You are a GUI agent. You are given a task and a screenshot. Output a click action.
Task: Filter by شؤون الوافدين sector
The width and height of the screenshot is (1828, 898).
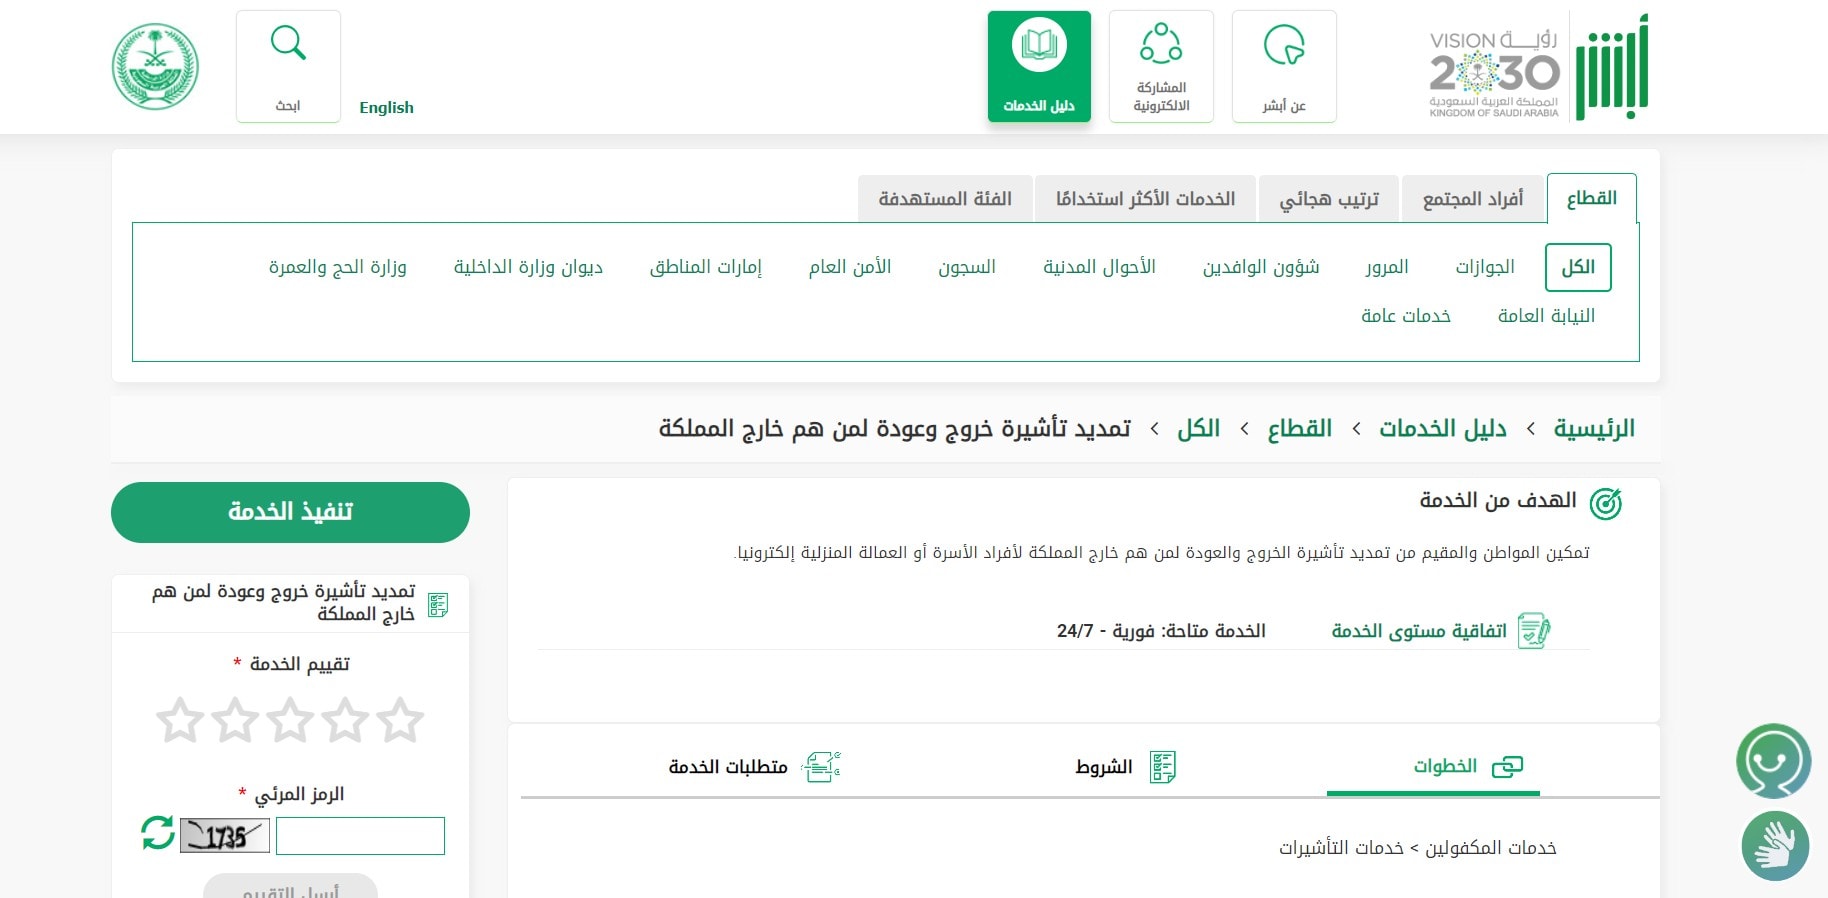tap(1260, 267)
